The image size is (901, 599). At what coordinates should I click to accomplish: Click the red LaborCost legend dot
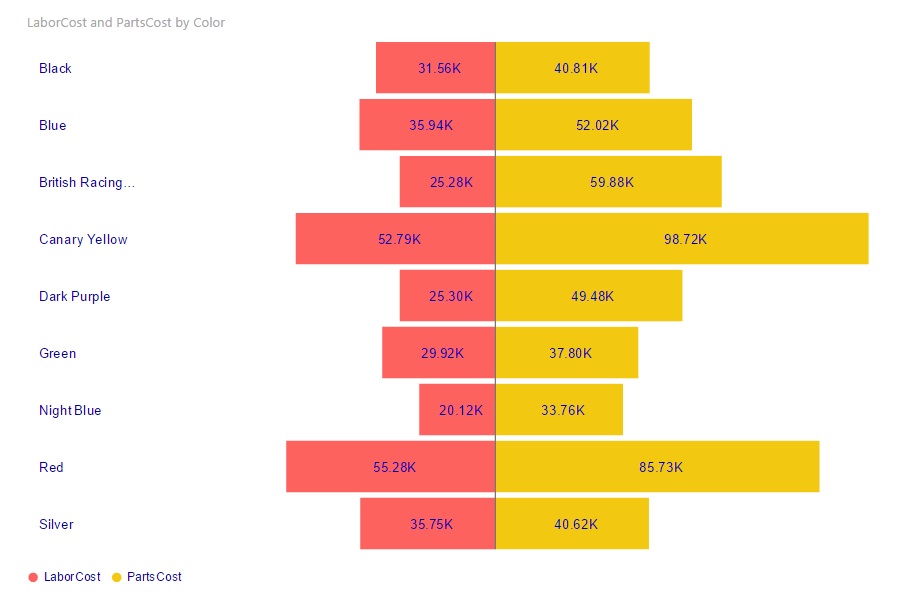click(34, 577)
